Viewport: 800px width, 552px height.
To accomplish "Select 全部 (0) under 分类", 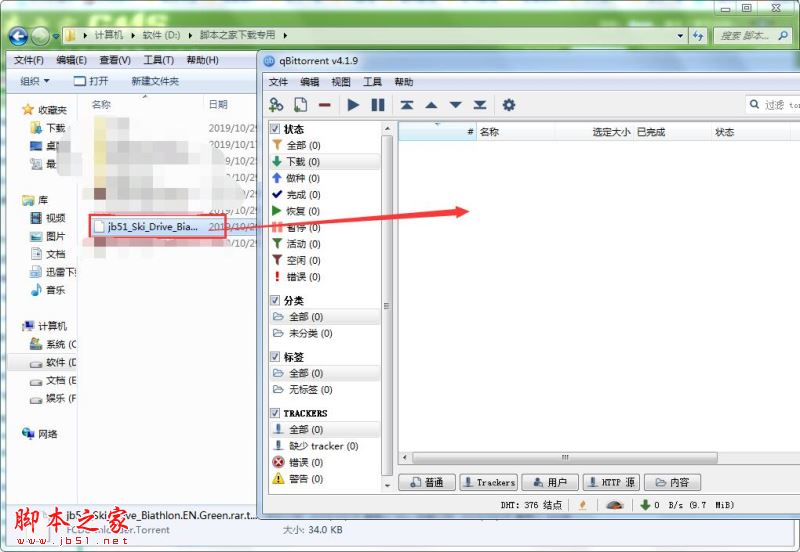I will (325, 317).
